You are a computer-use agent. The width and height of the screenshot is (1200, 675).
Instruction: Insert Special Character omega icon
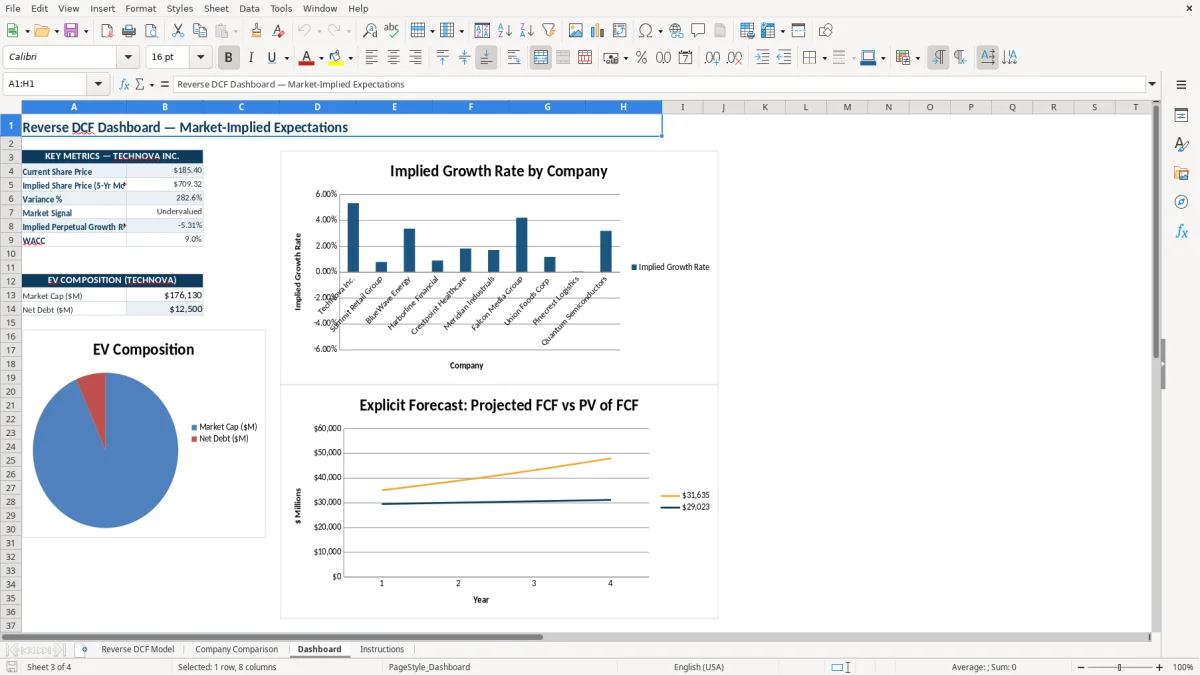(646, 31)
